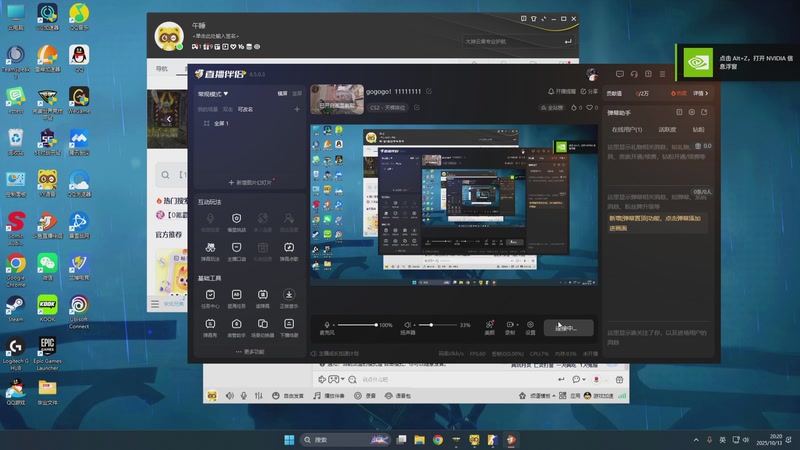The image size is (800, 450).
Task: Open the 场景切换器 tool icon
Action: 263,324
